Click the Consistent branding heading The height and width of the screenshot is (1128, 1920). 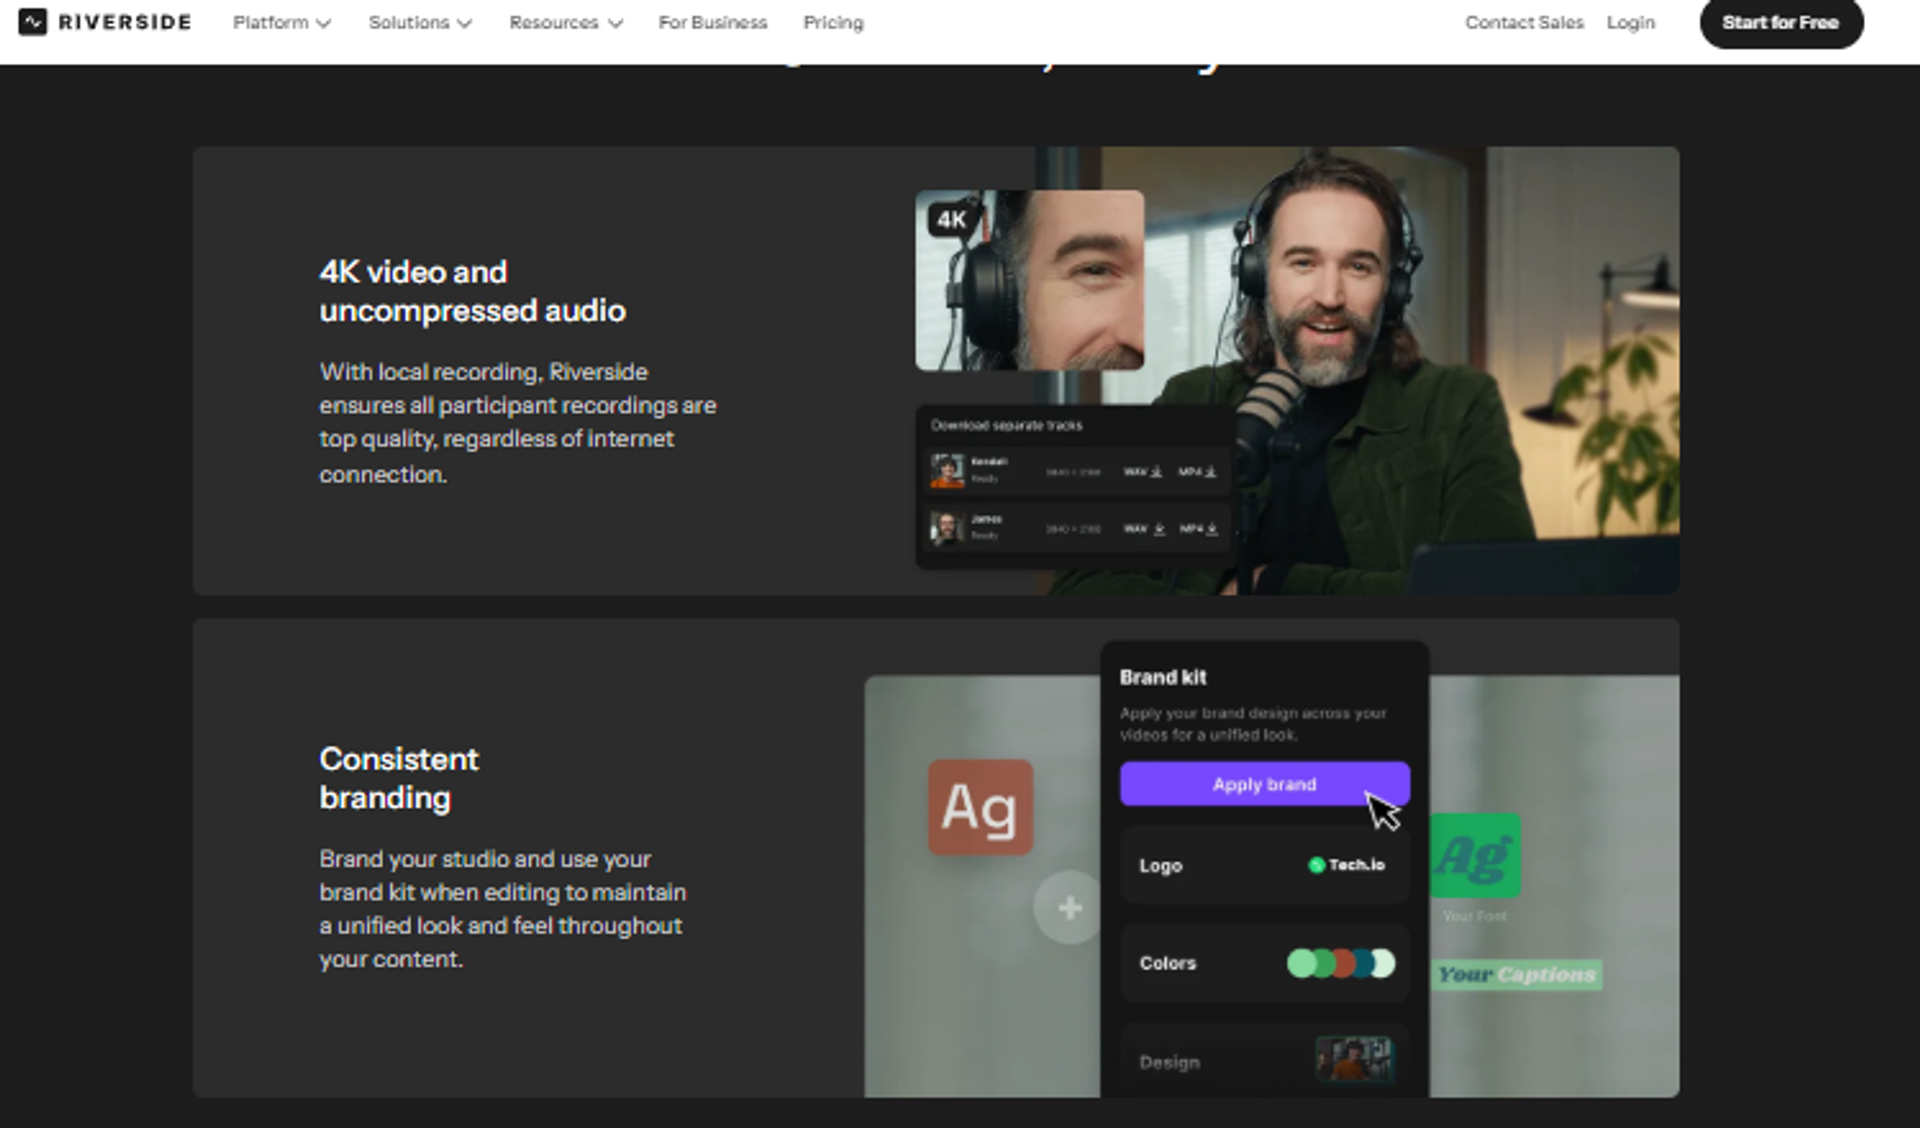399,778
